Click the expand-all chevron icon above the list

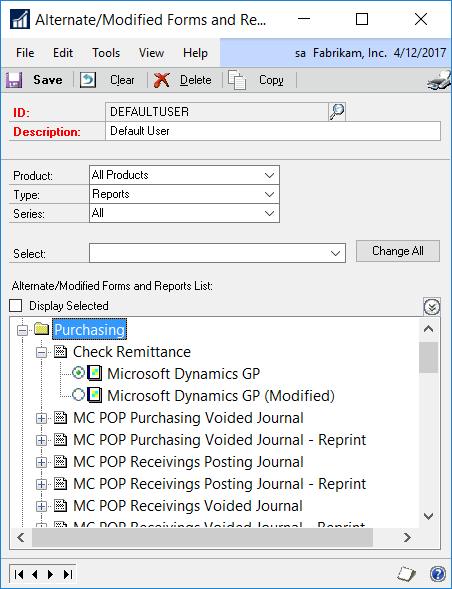point(432,307)
